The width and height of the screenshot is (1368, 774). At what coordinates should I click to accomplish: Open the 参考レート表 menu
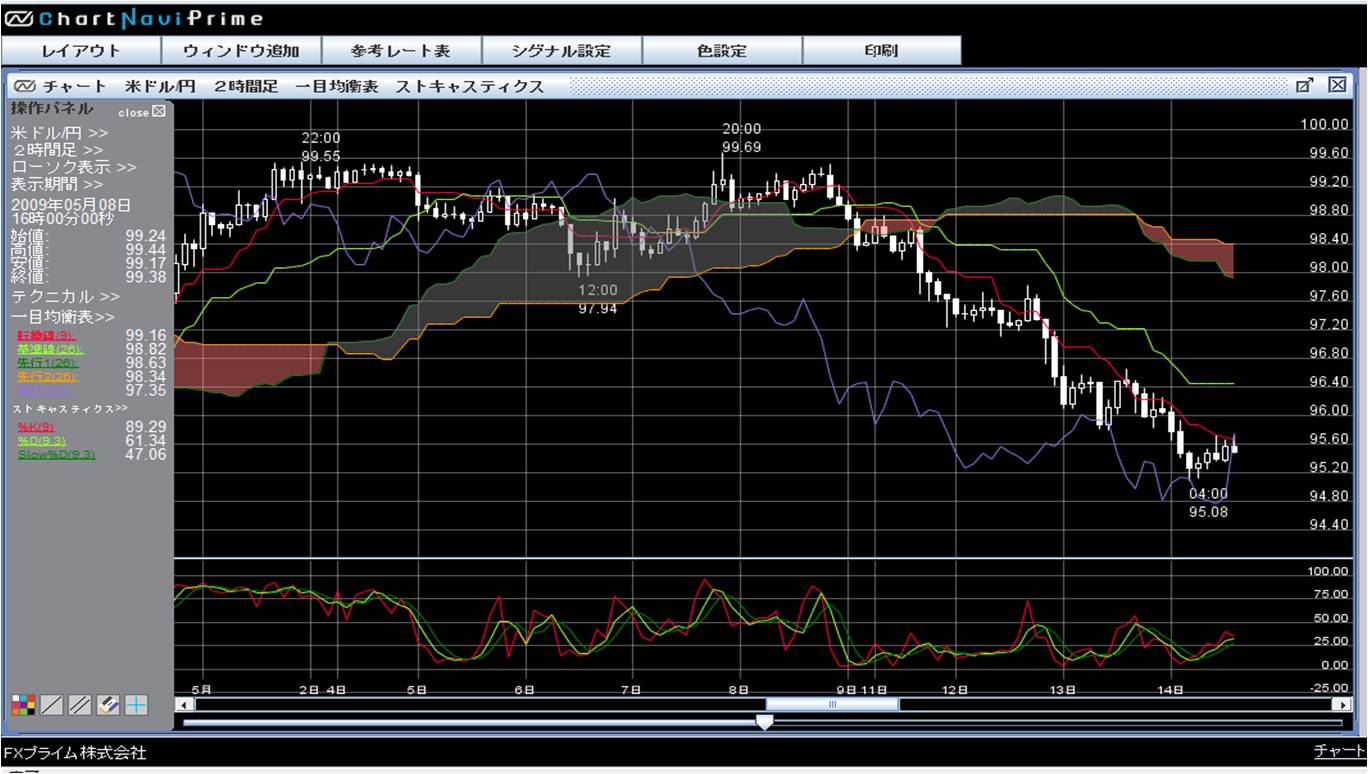click(401, 51)
